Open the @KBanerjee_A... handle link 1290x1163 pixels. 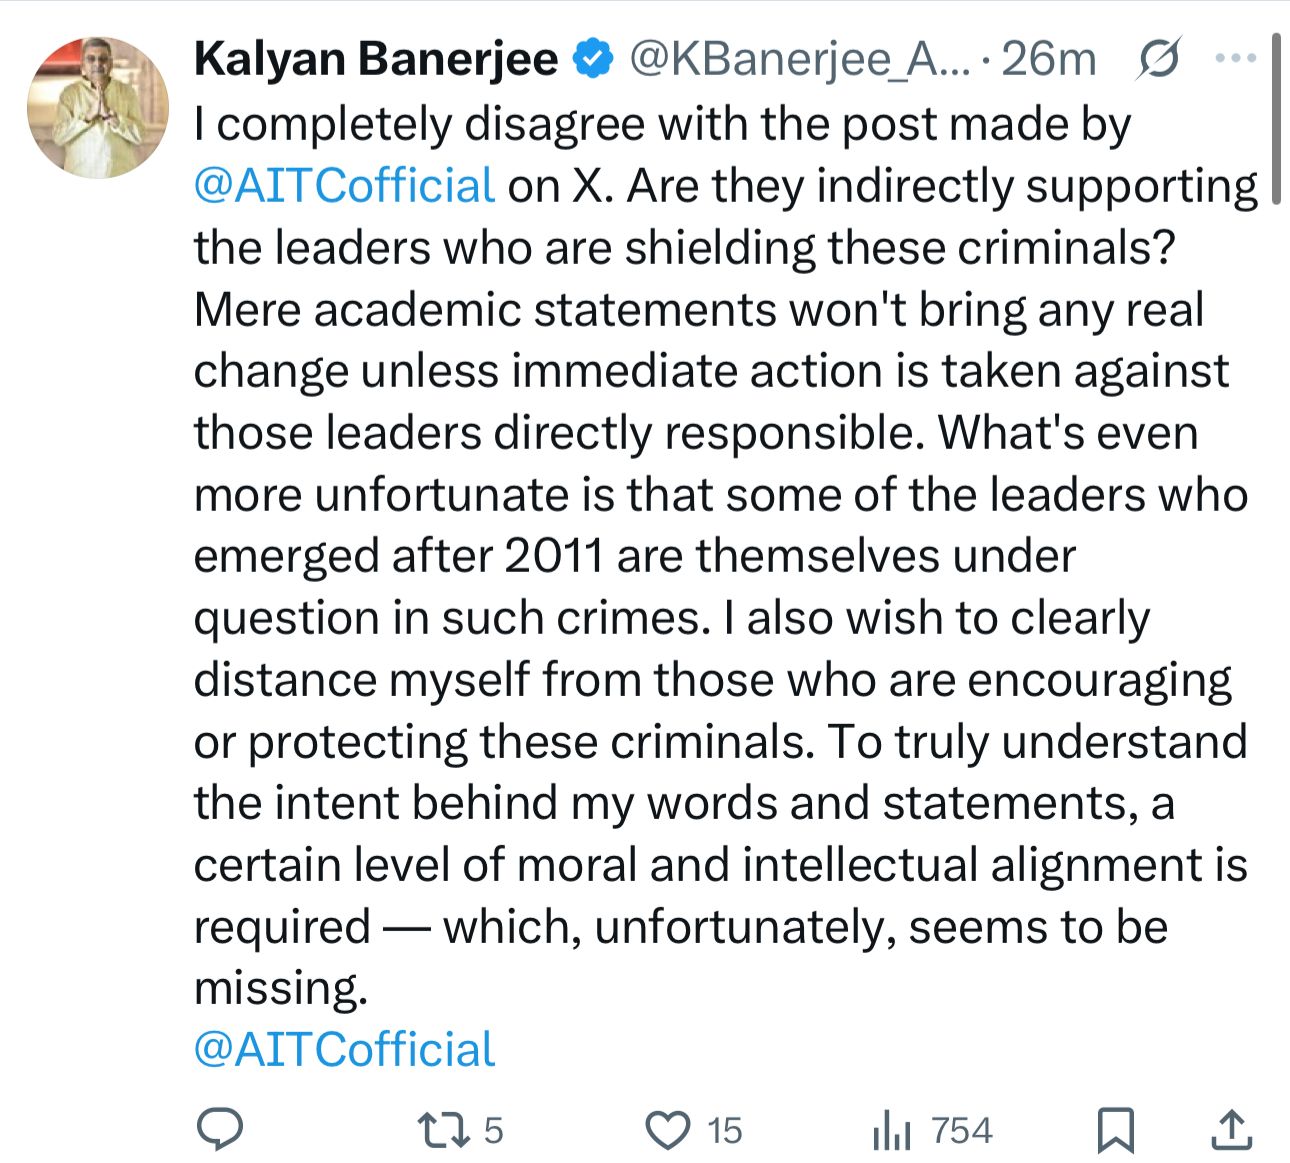coord(800,59)
